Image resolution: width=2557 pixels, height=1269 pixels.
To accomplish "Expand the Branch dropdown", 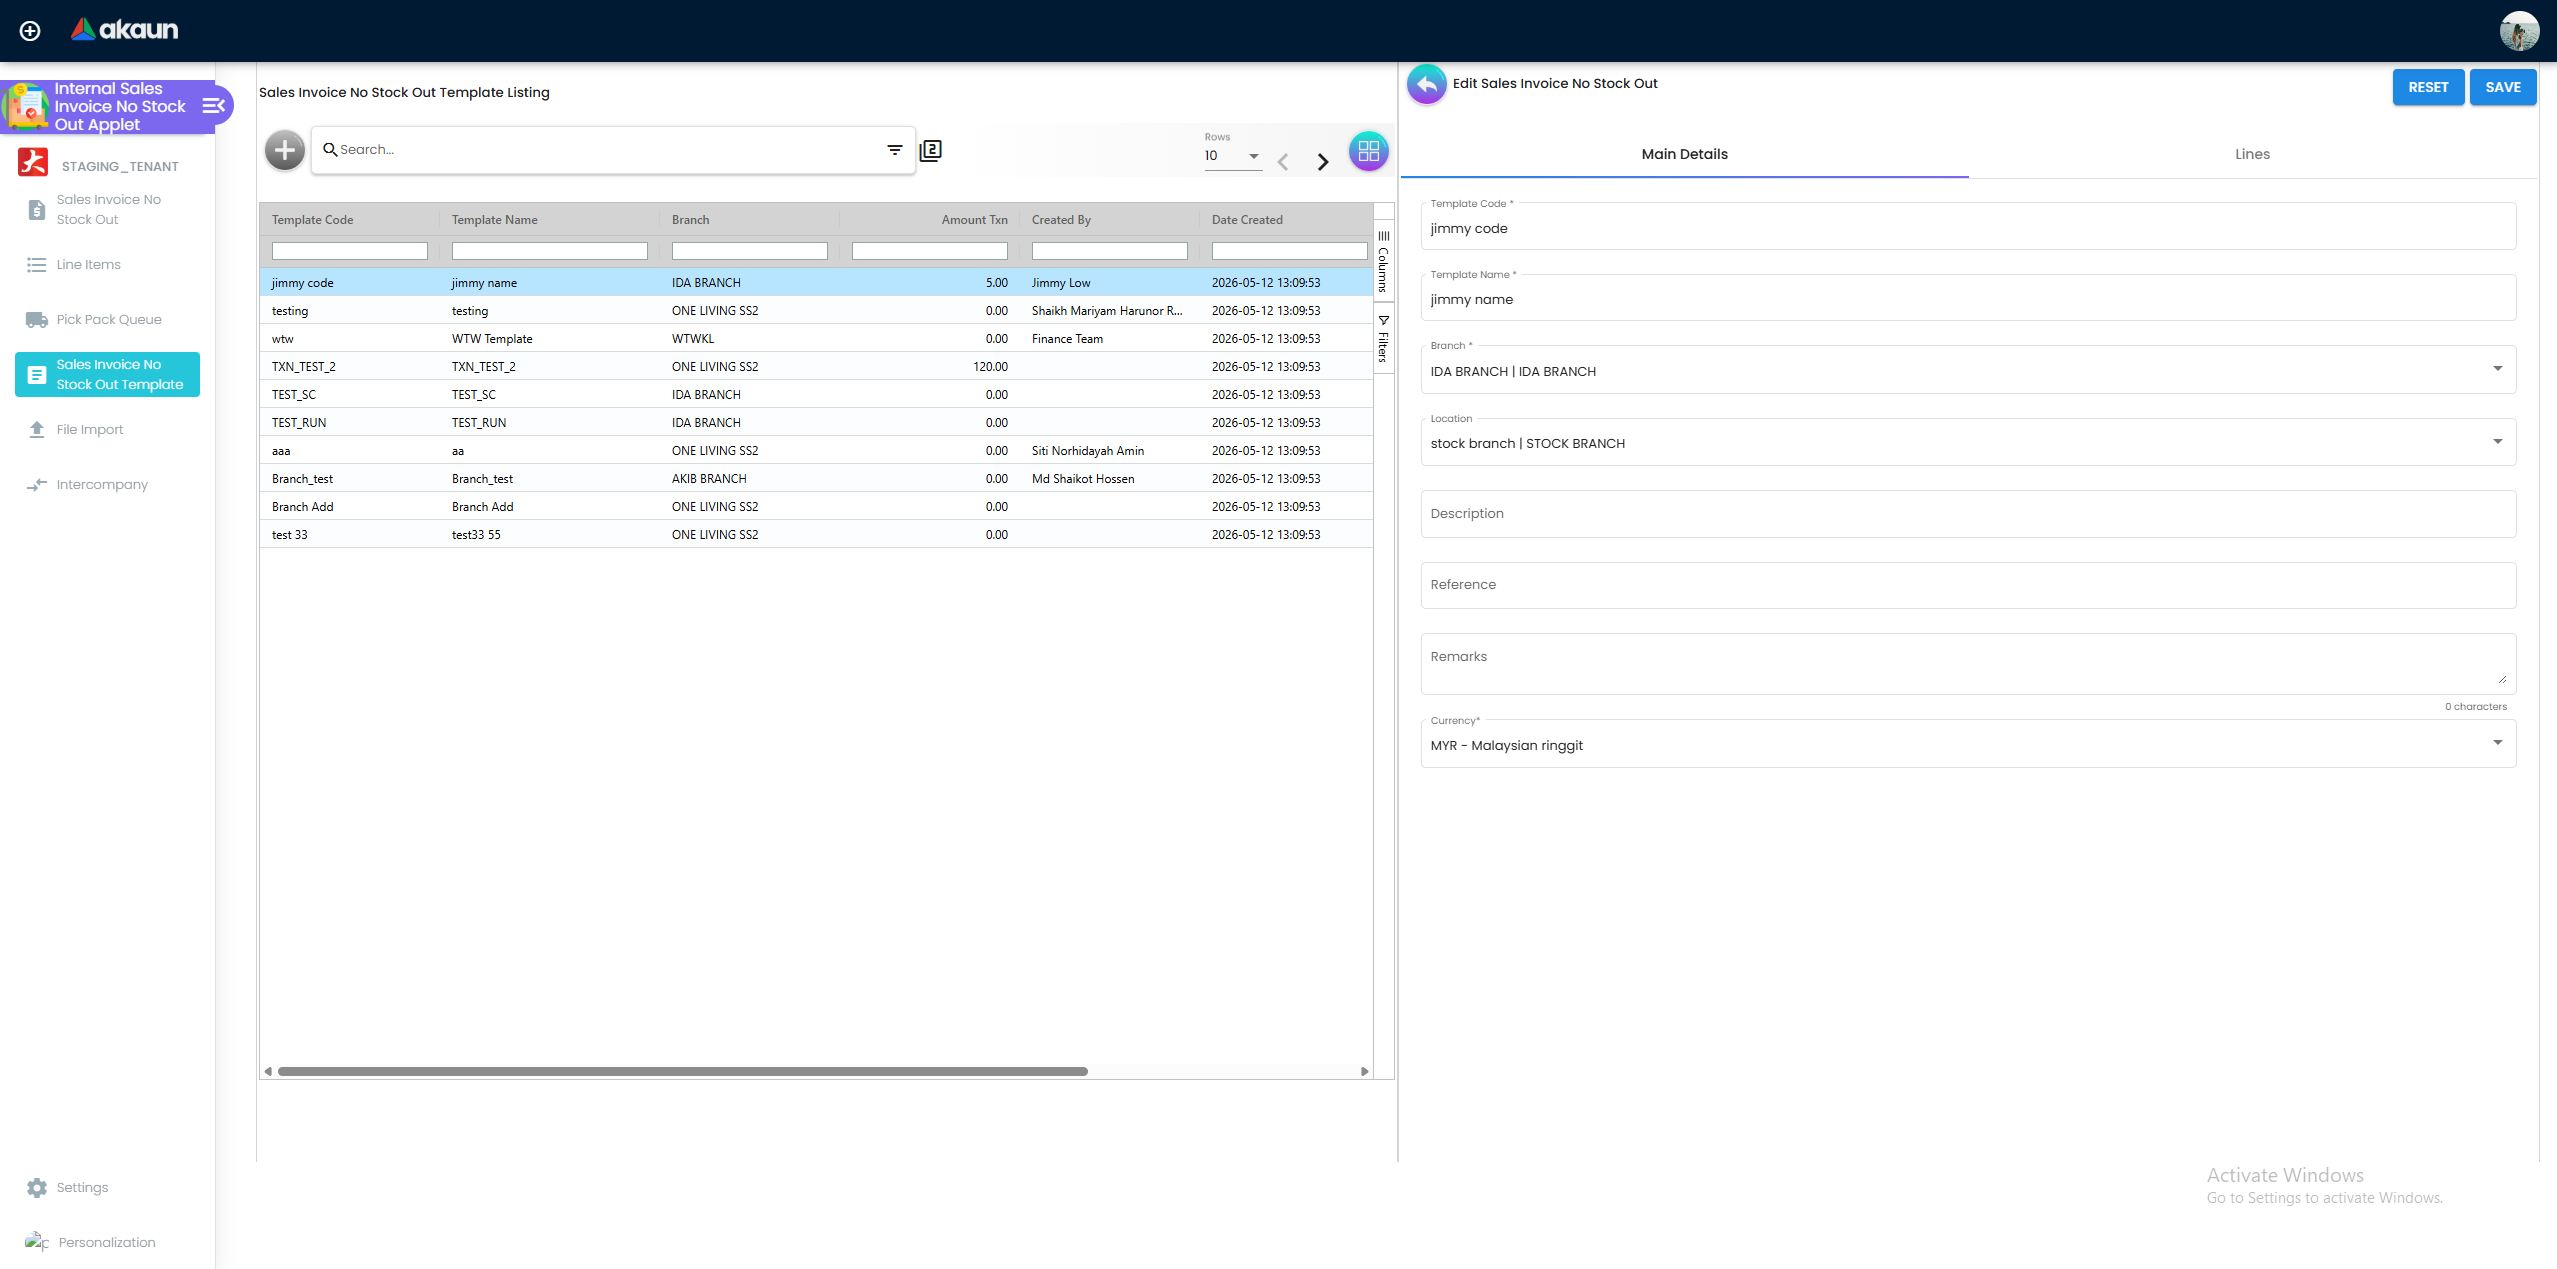I will pyautogui.click(x=2498, y=369).
